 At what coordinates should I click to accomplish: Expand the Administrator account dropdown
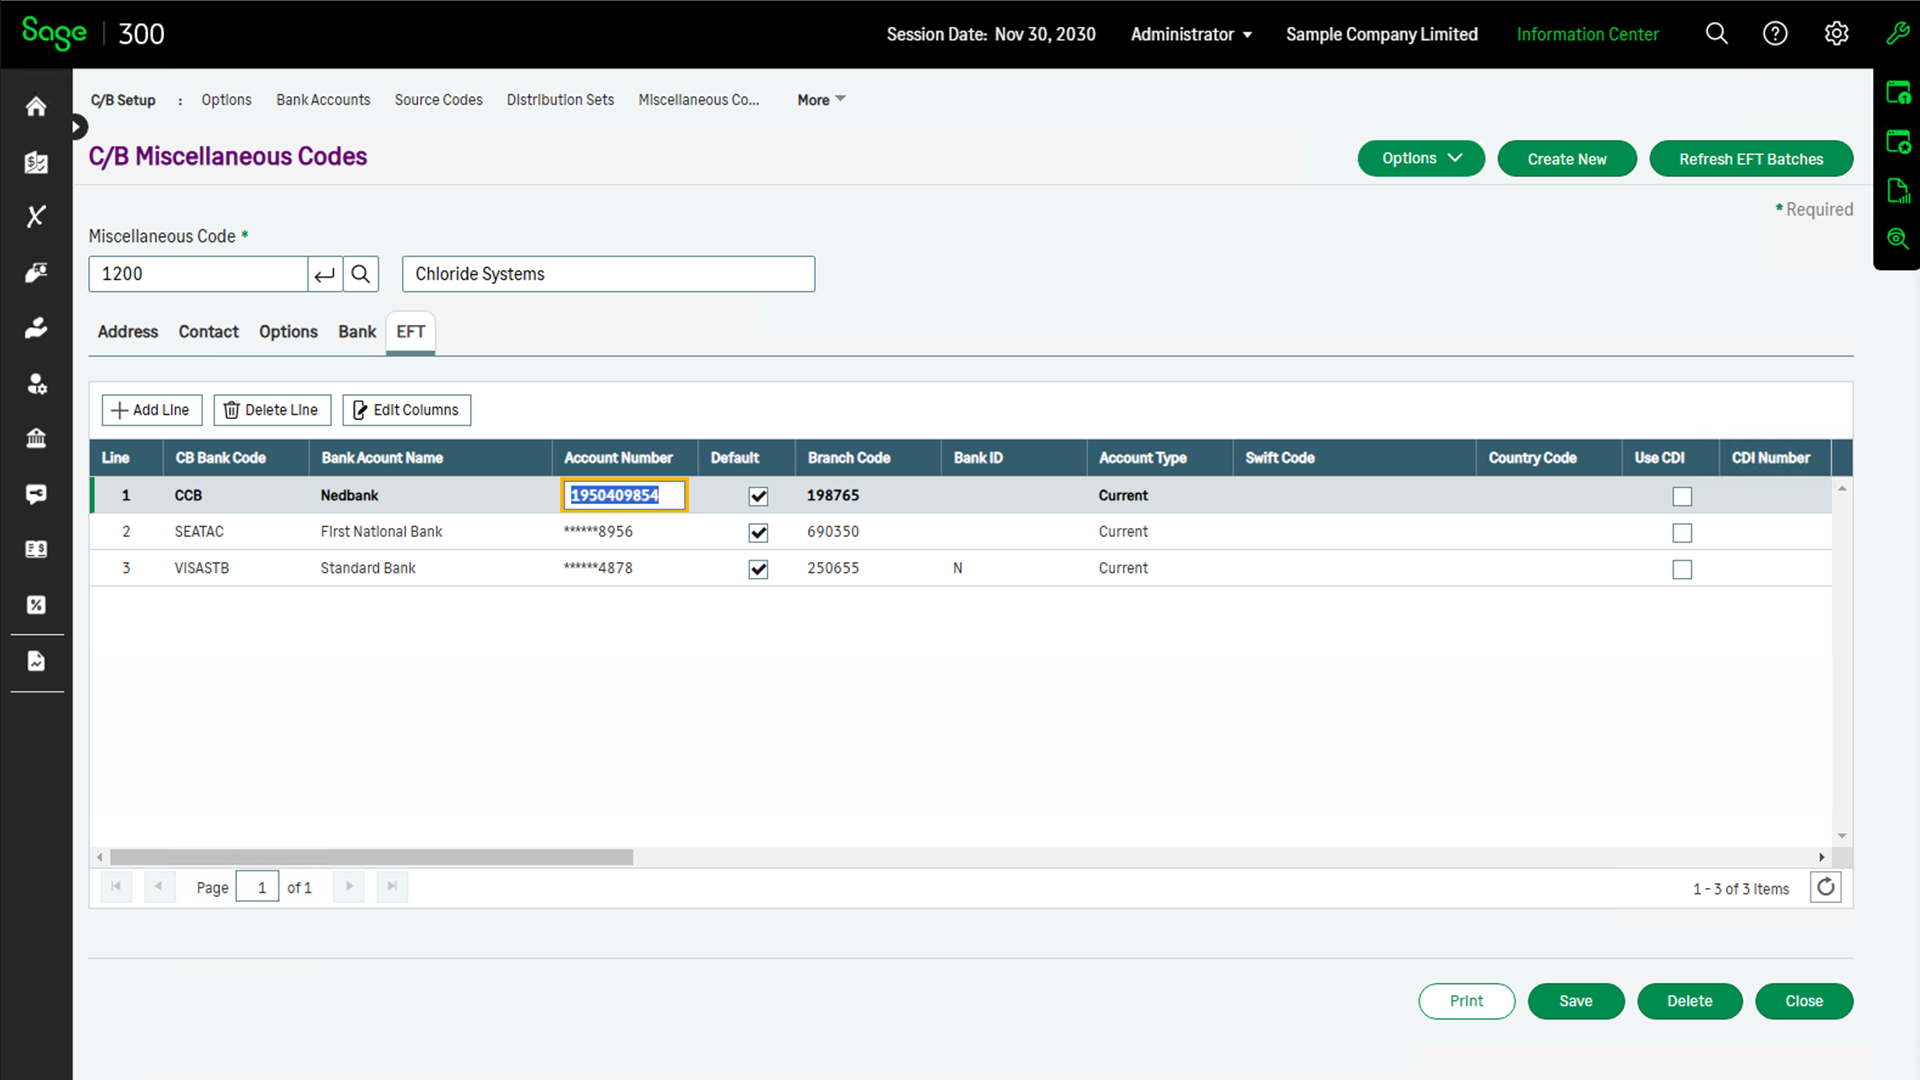1190,33
